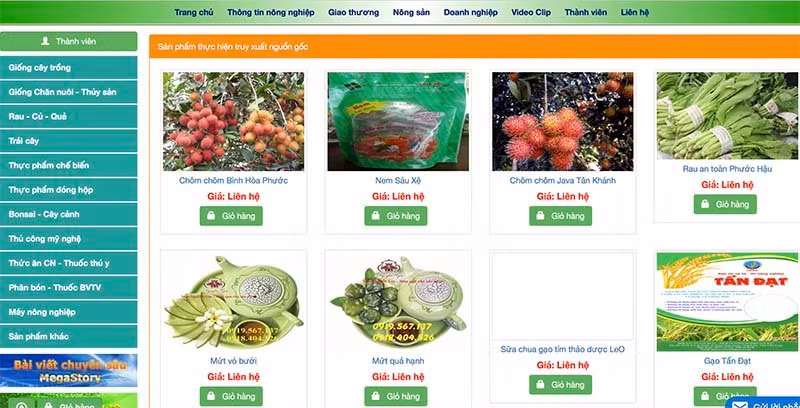Open the Gạo Tấn Đạt product image
The height and width of the screenshot is (408, 800).
click(727, 301)
